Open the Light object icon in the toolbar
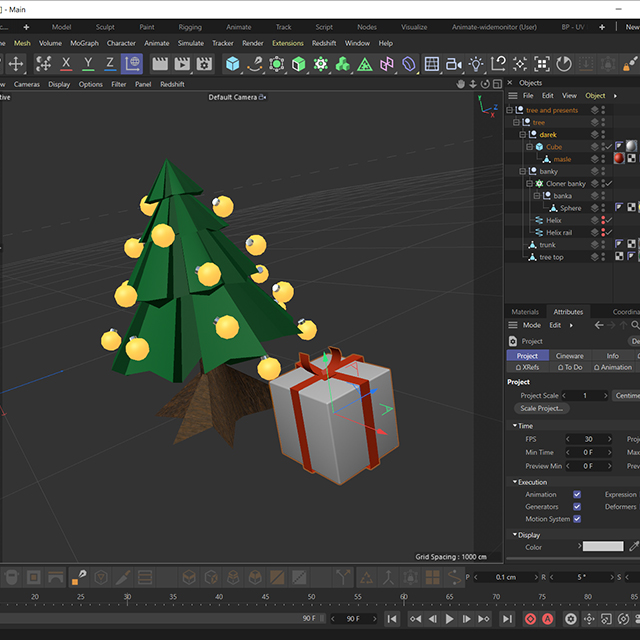640x640 pixels. [476, 64]
